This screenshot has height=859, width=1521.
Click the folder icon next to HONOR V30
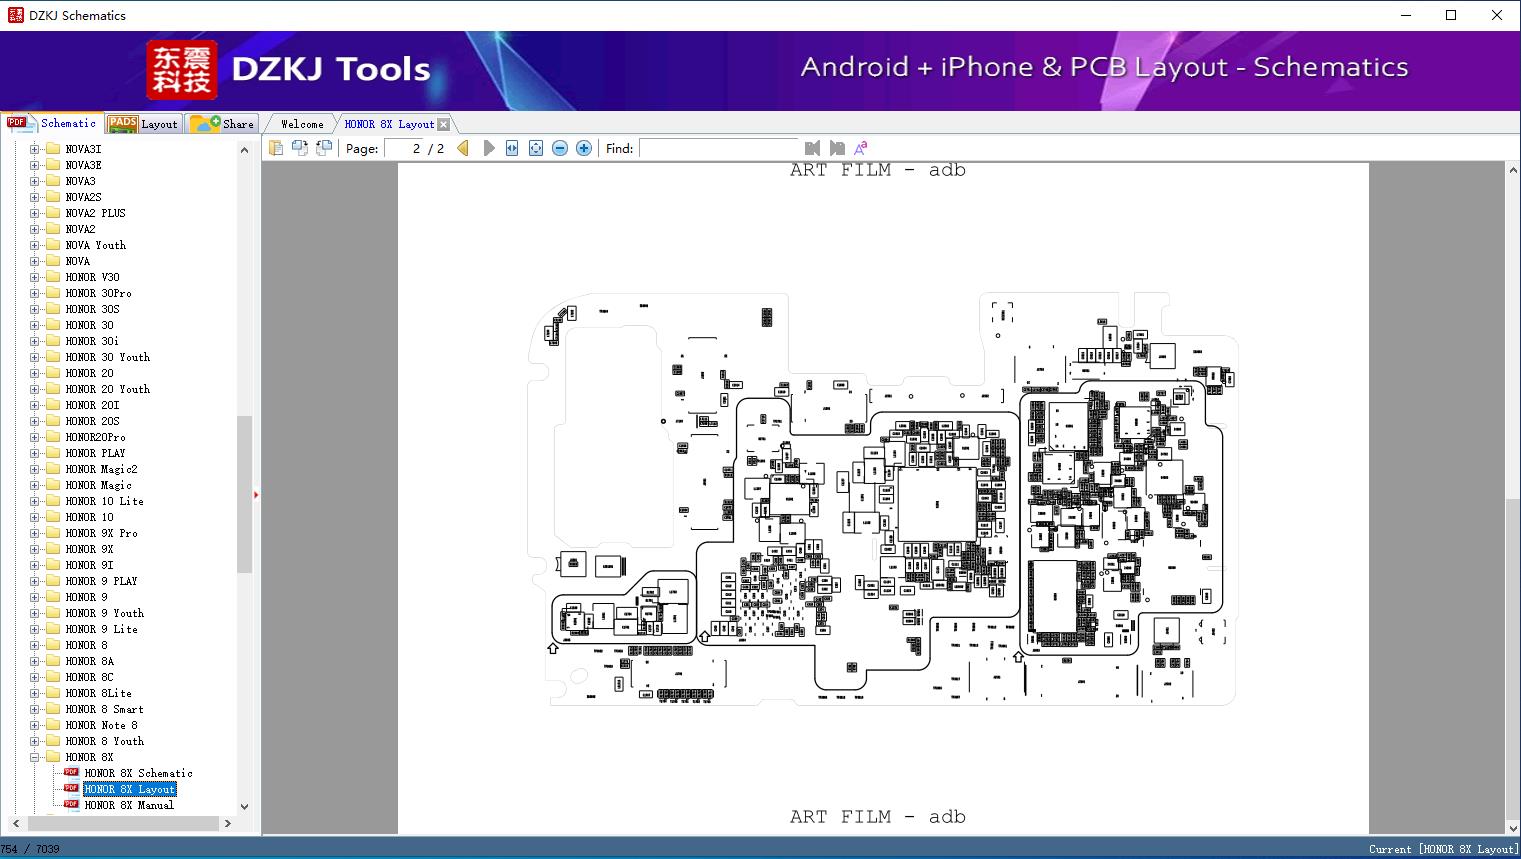coord(53,277)
